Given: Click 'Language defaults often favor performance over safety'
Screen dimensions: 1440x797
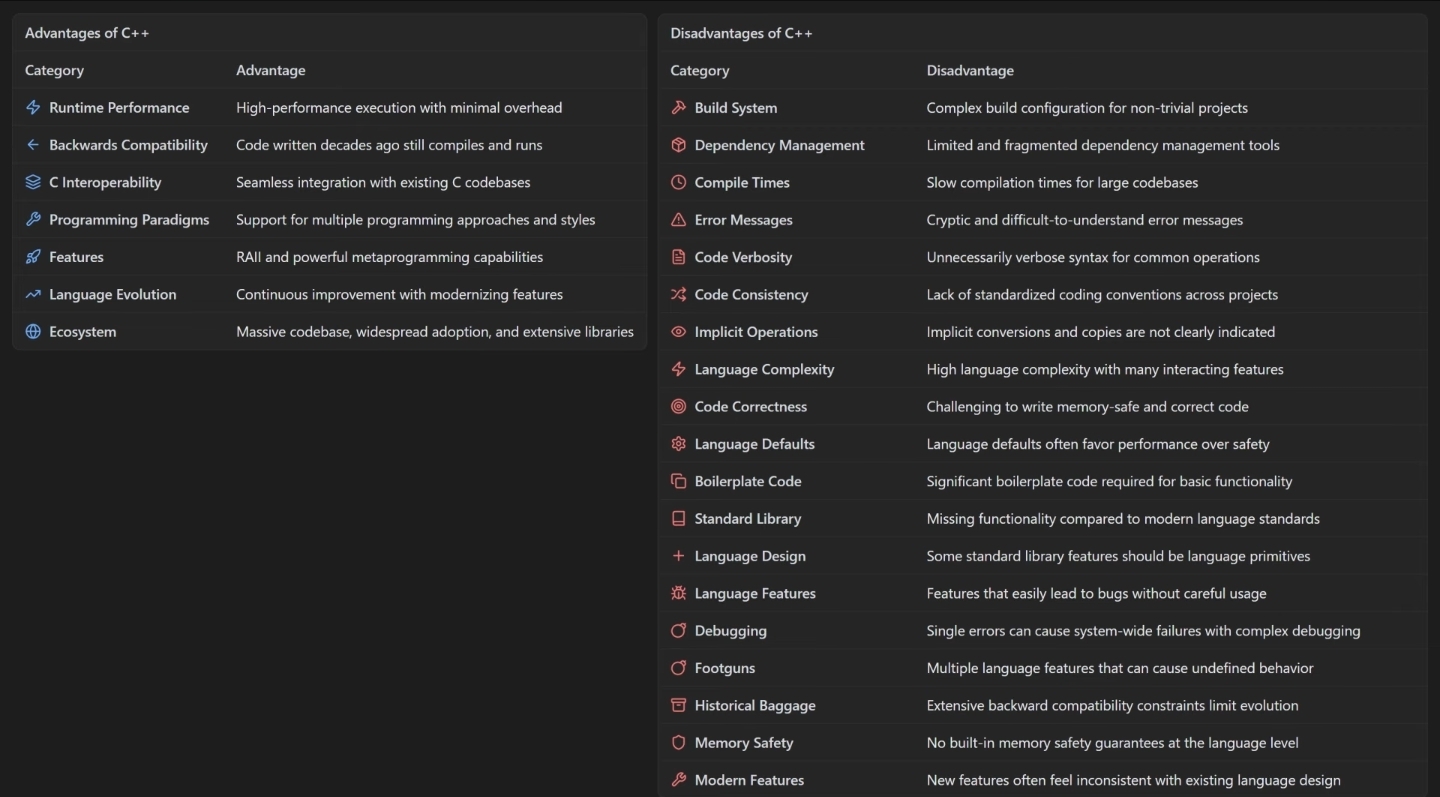Looking at the screenshot, I should (1098, 444).
